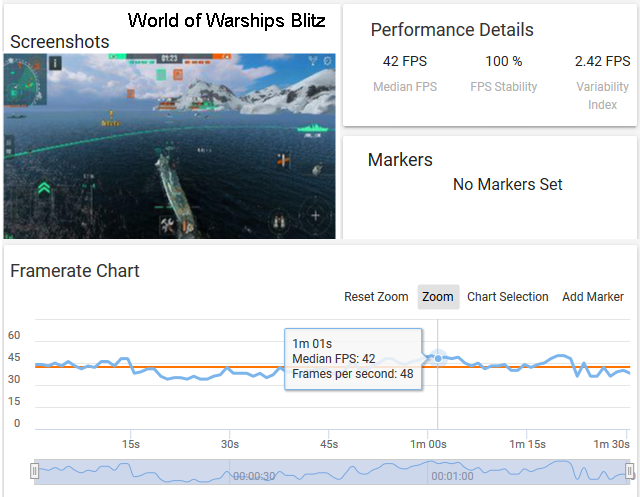Click the Variability Index label
The height and width of the screenshot is (497, 640).
click(602, 95)
